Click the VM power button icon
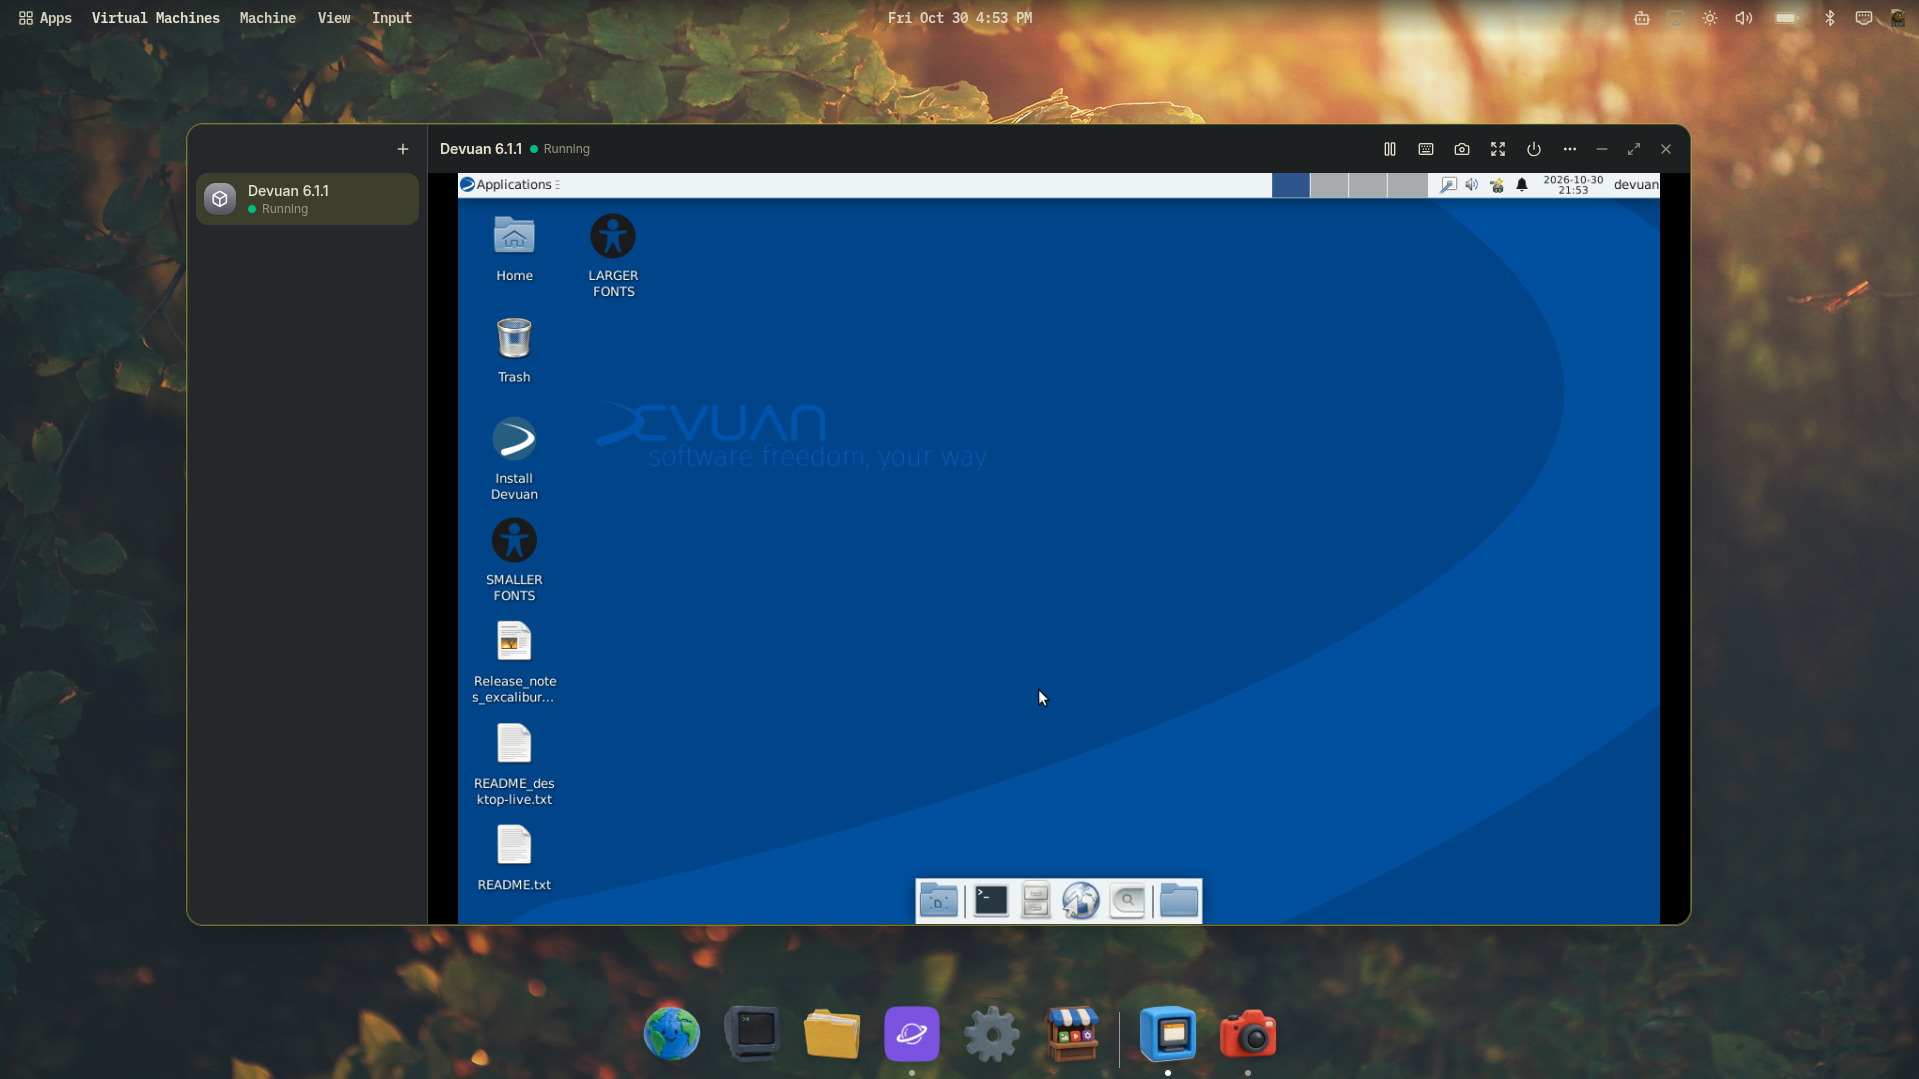The image size is (1919, 1079). (x=1534, y=149)
